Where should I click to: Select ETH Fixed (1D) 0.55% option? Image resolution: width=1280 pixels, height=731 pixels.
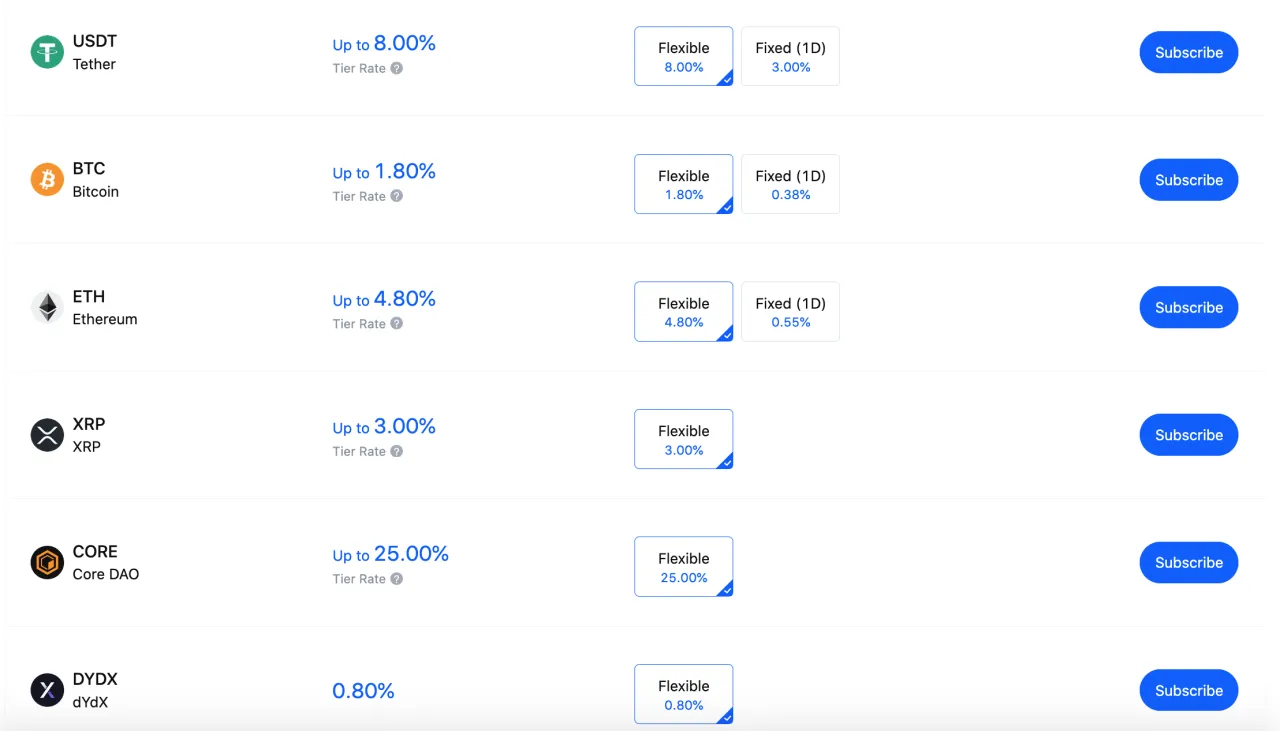(790, 311)
